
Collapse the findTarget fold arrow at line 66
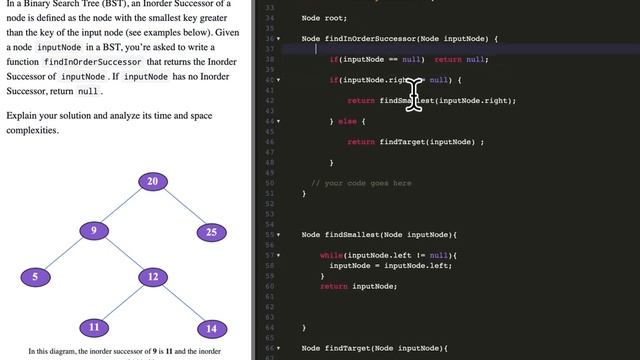click(278, 348)
